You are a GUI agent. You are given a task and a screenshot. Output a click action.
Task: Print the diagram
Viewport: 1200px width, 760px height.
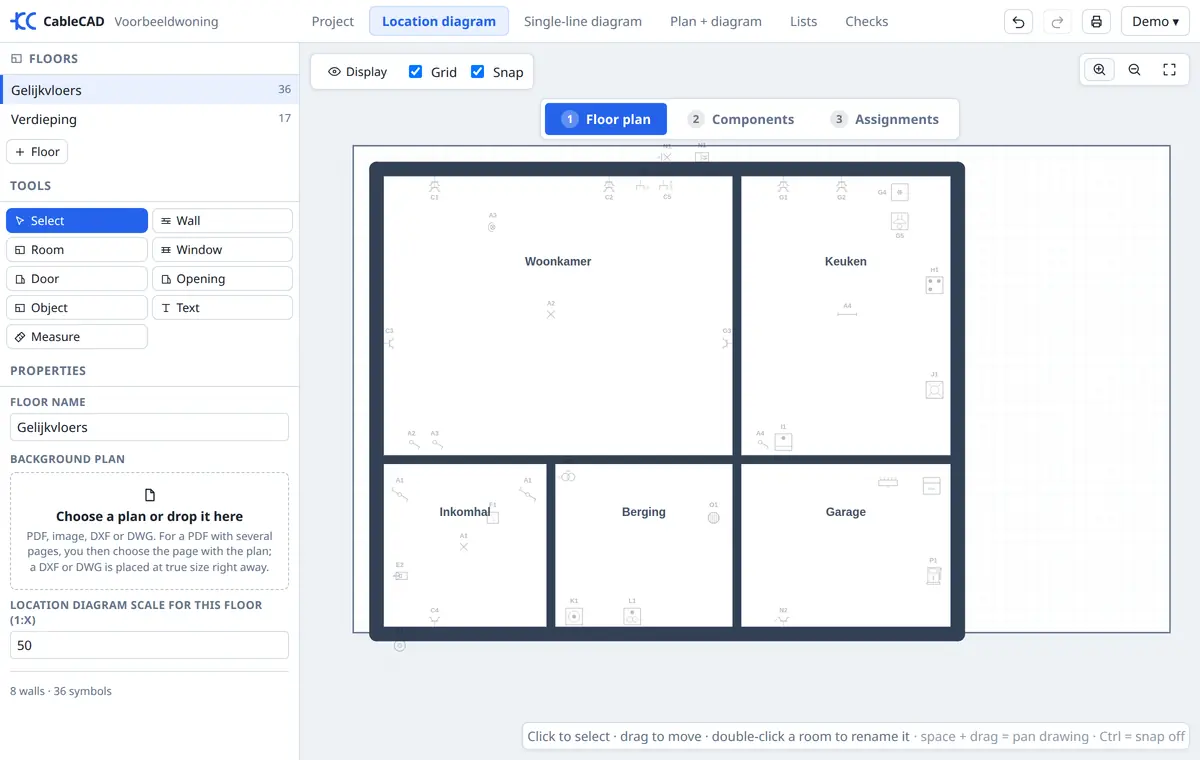1096,22
